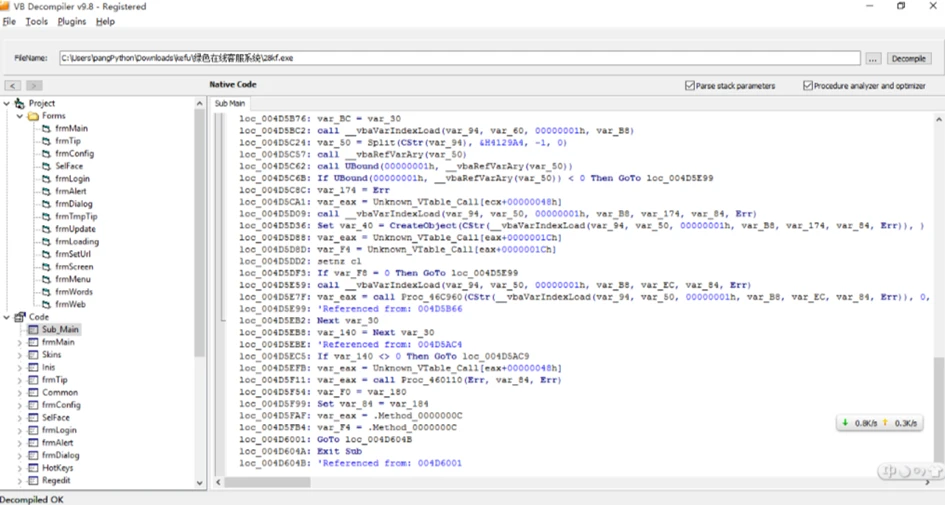945x505 pixels.
Task: Click the frmLoading form icon
Action: [46, 242]
